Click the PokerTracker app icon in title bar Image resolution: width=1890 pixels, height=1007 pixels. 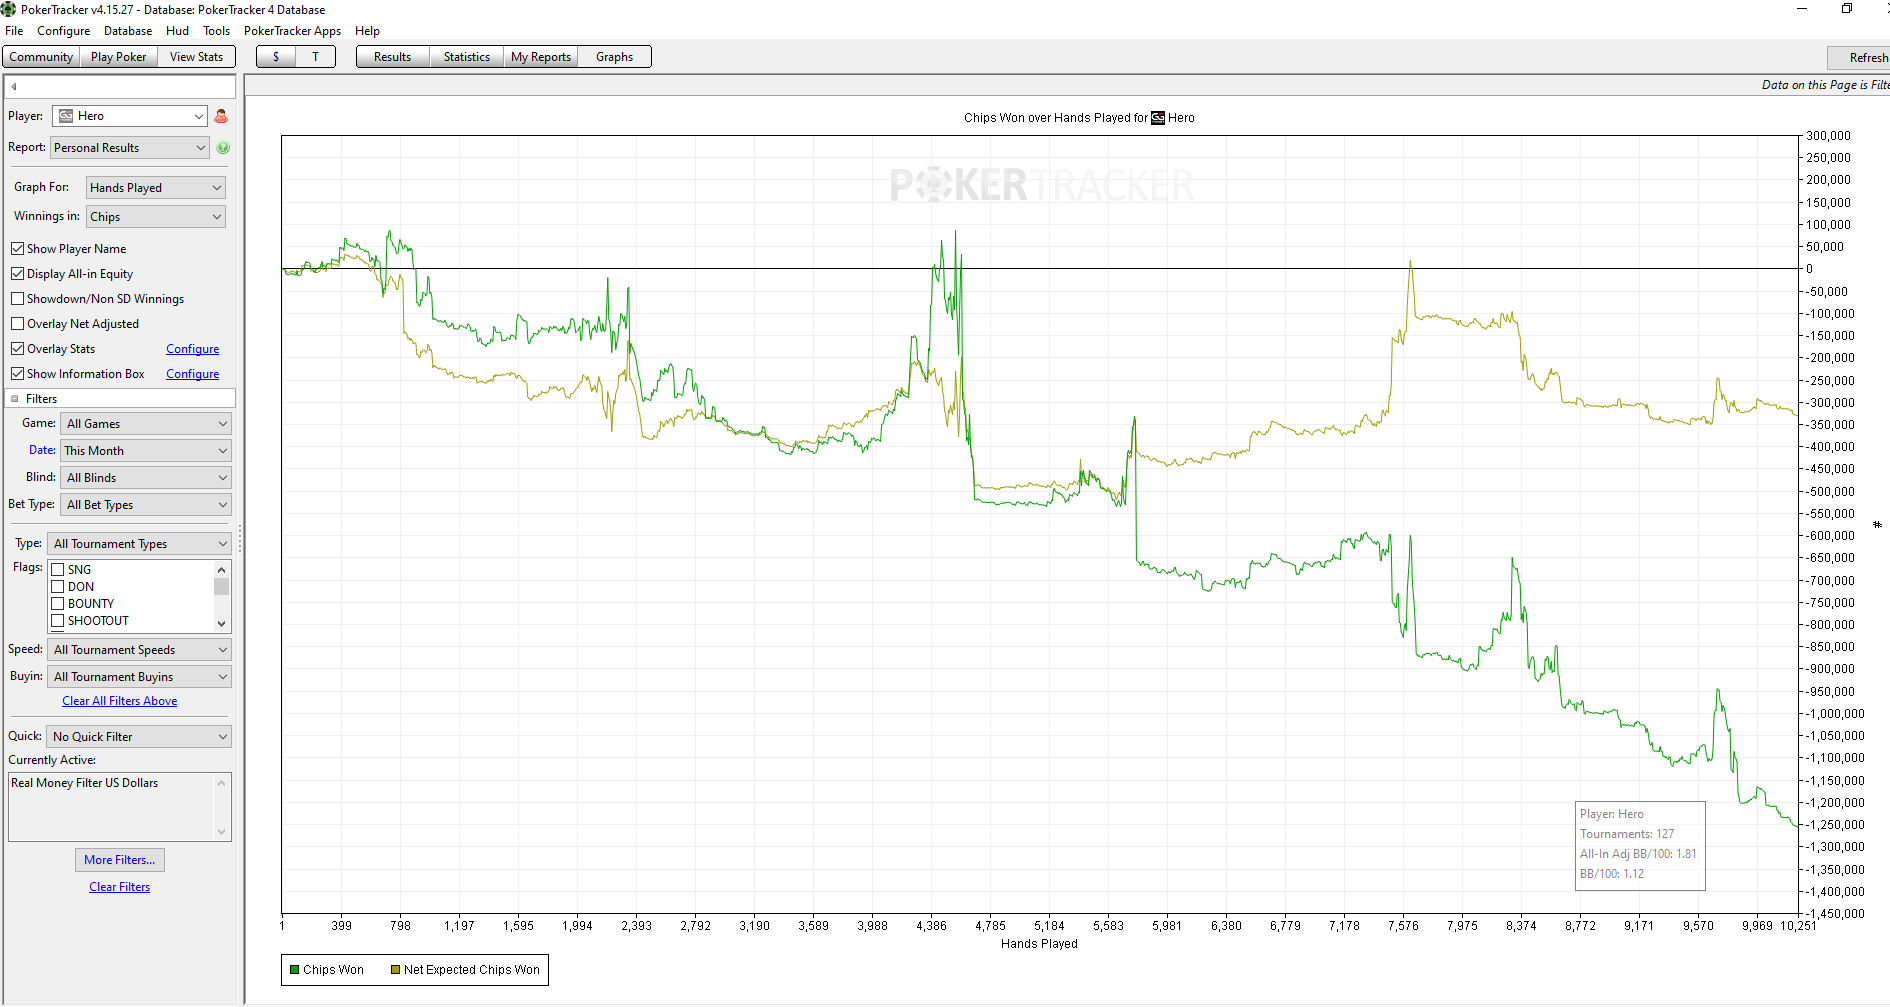coord(9,9)
